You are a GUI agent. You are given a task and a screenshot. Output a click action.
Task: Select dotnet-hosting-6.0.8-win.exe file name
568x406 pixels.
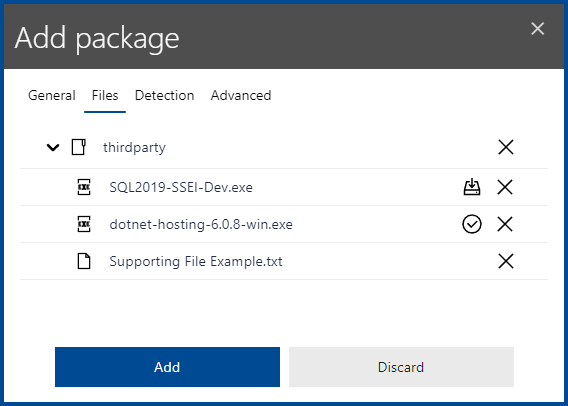click(201, 225)
